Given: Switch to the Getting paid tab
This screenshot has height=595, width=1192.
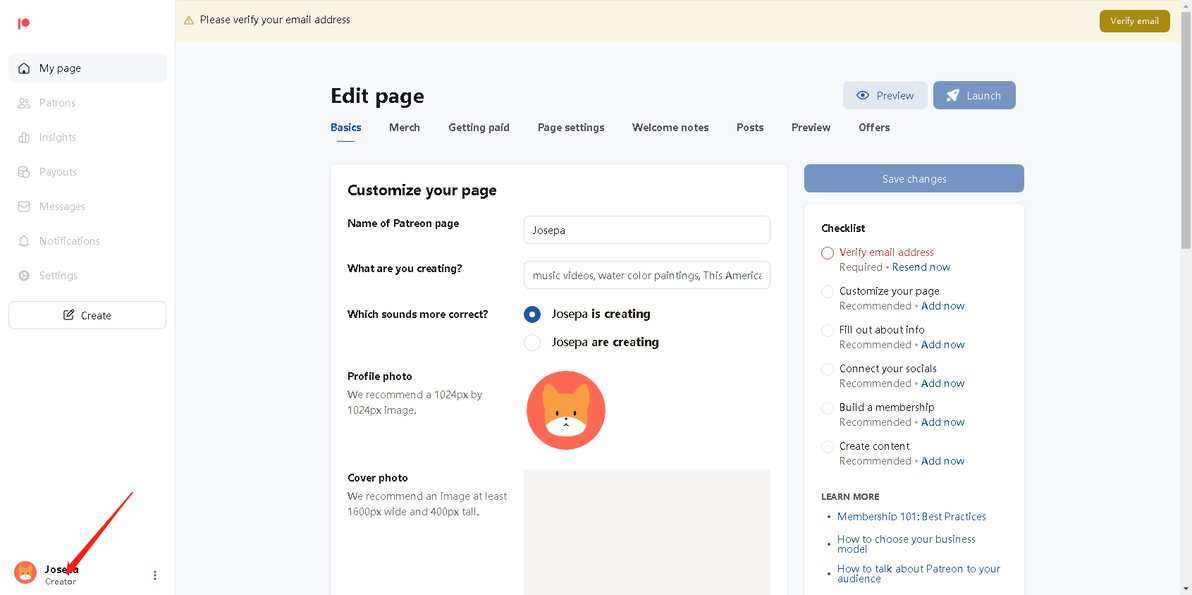Looking at the screenshot, I should (478, 128).
